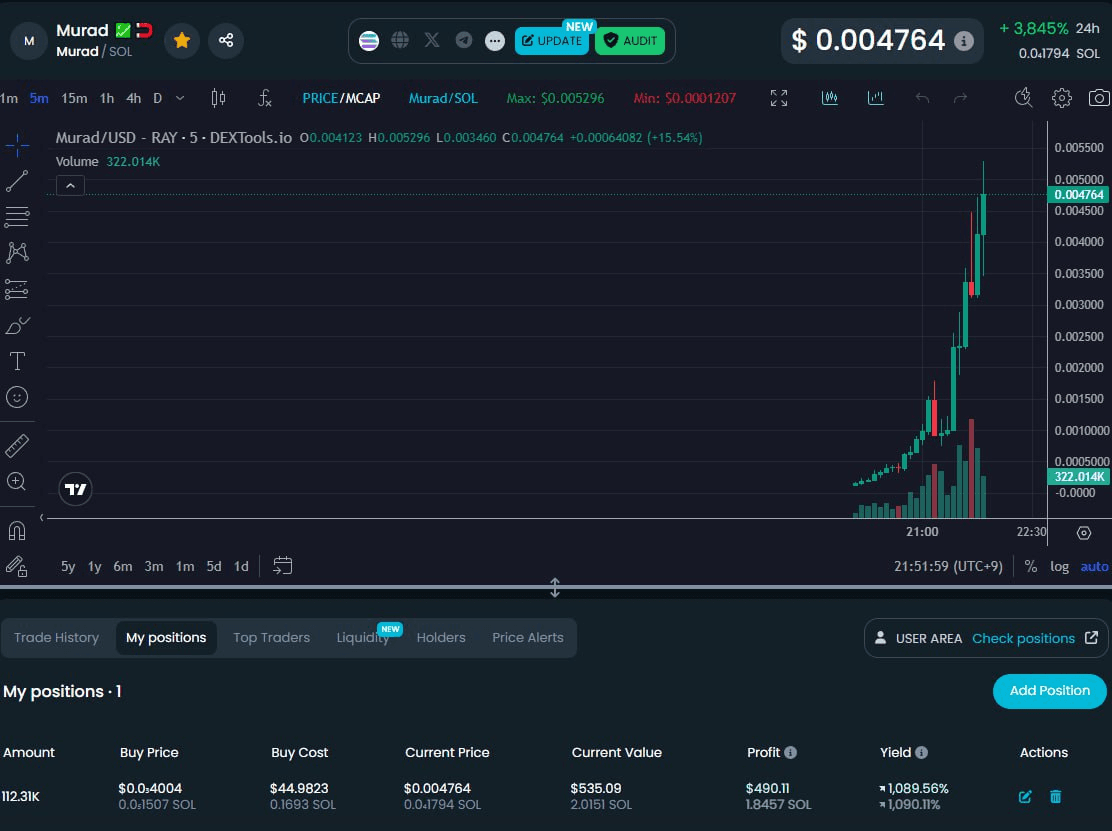Set chart range to 1y
This screenshot has height=831, width=1112.
tap(94, 567)
